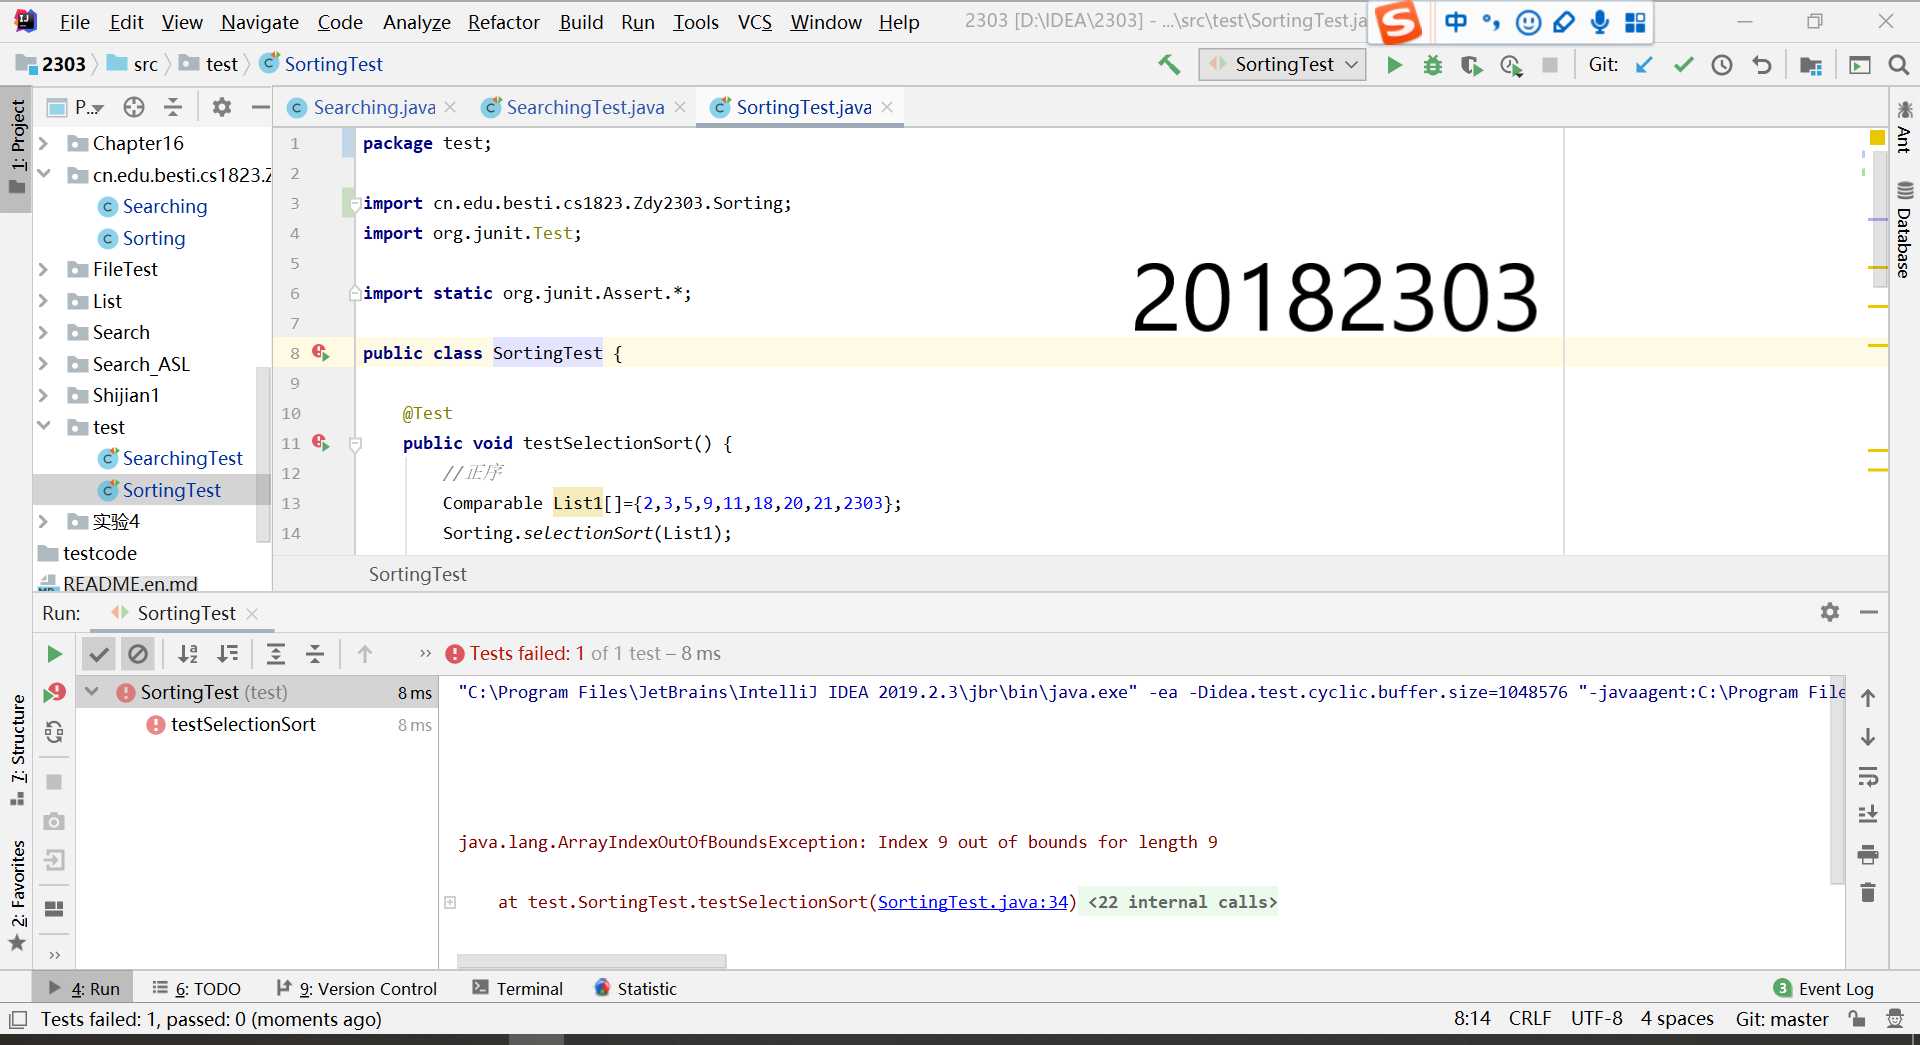Open the SortingTest run configuration dropdown
Image resolution: width=1920 pixels, height=1045 pixels.
click(x=1284, y=65)
